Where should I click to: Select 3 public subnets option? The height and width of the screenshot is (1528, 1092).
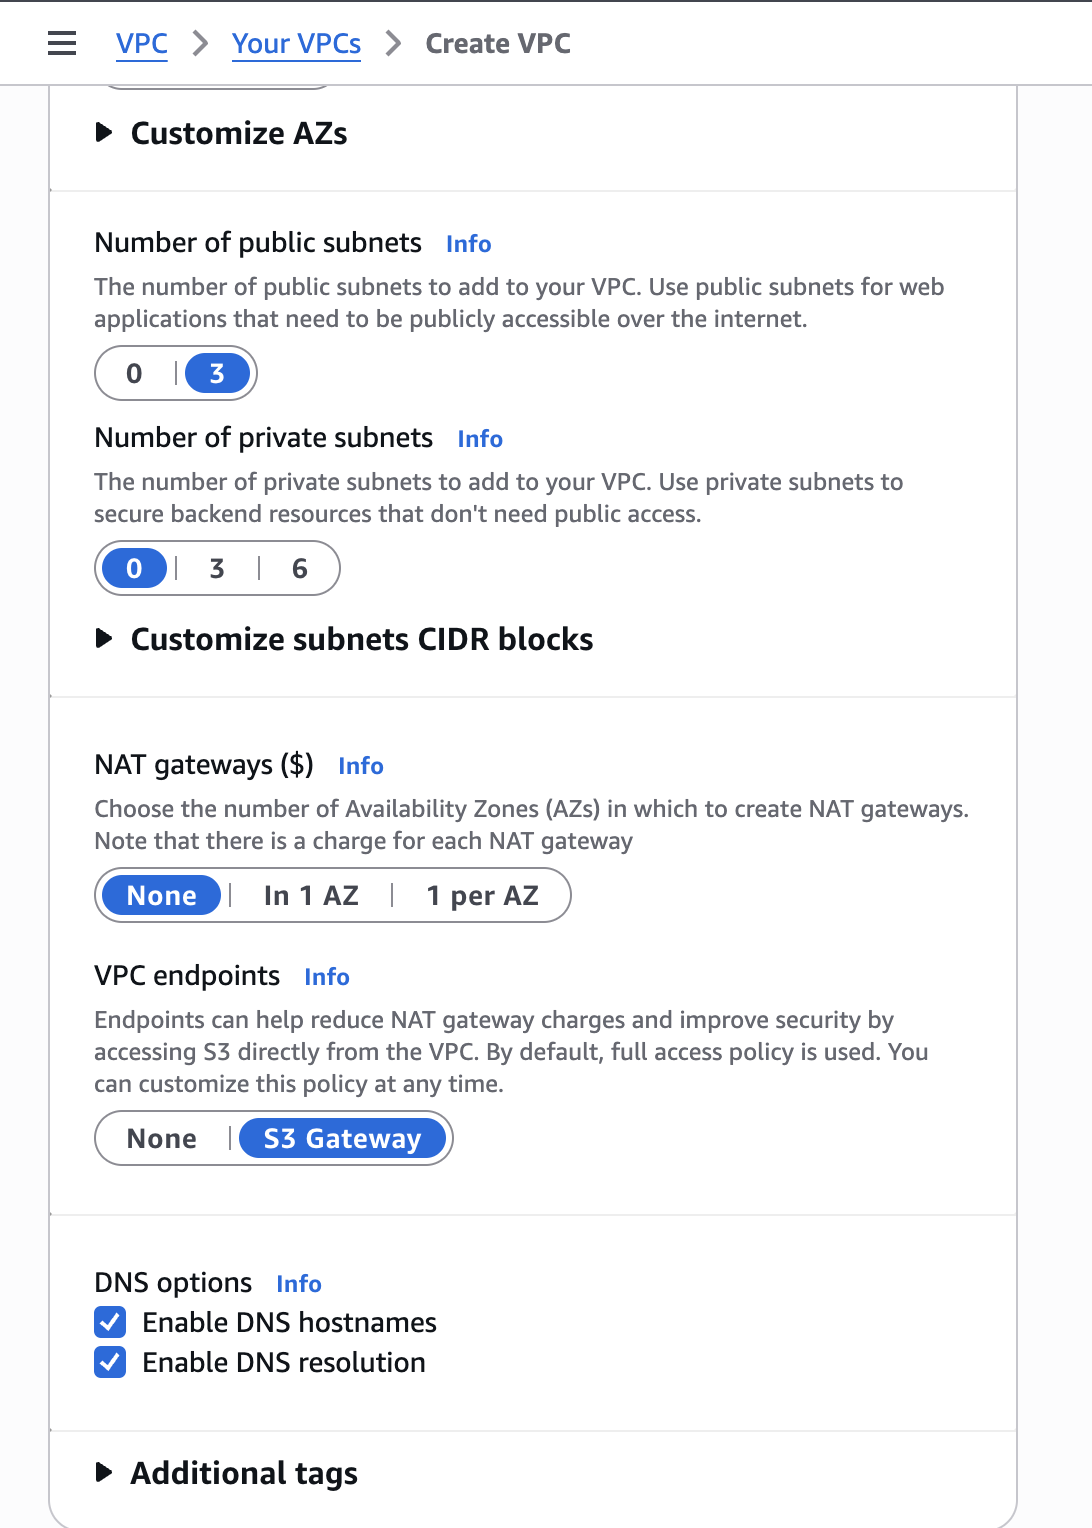point(217,374)
